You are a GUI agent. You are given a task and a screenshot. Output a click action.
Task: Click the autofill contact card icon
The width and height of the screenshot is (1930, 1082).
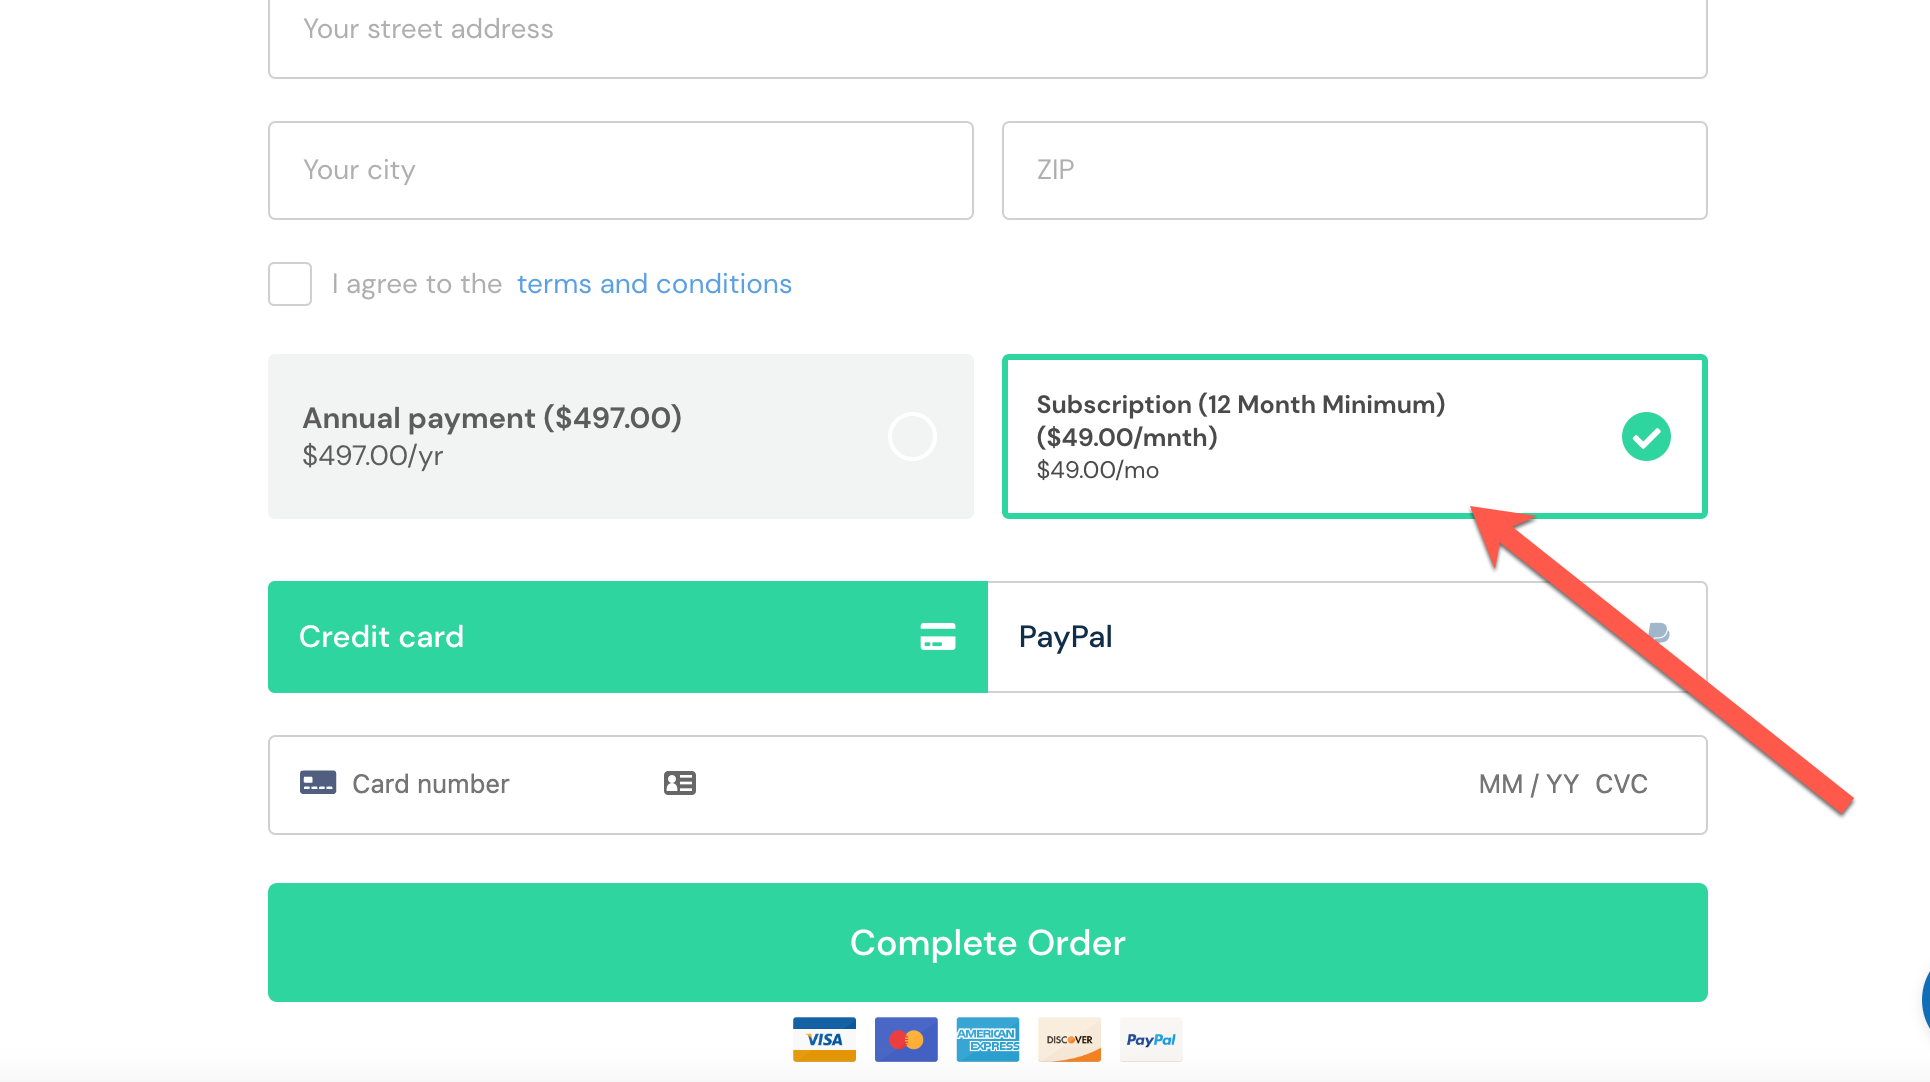point(680,783)
